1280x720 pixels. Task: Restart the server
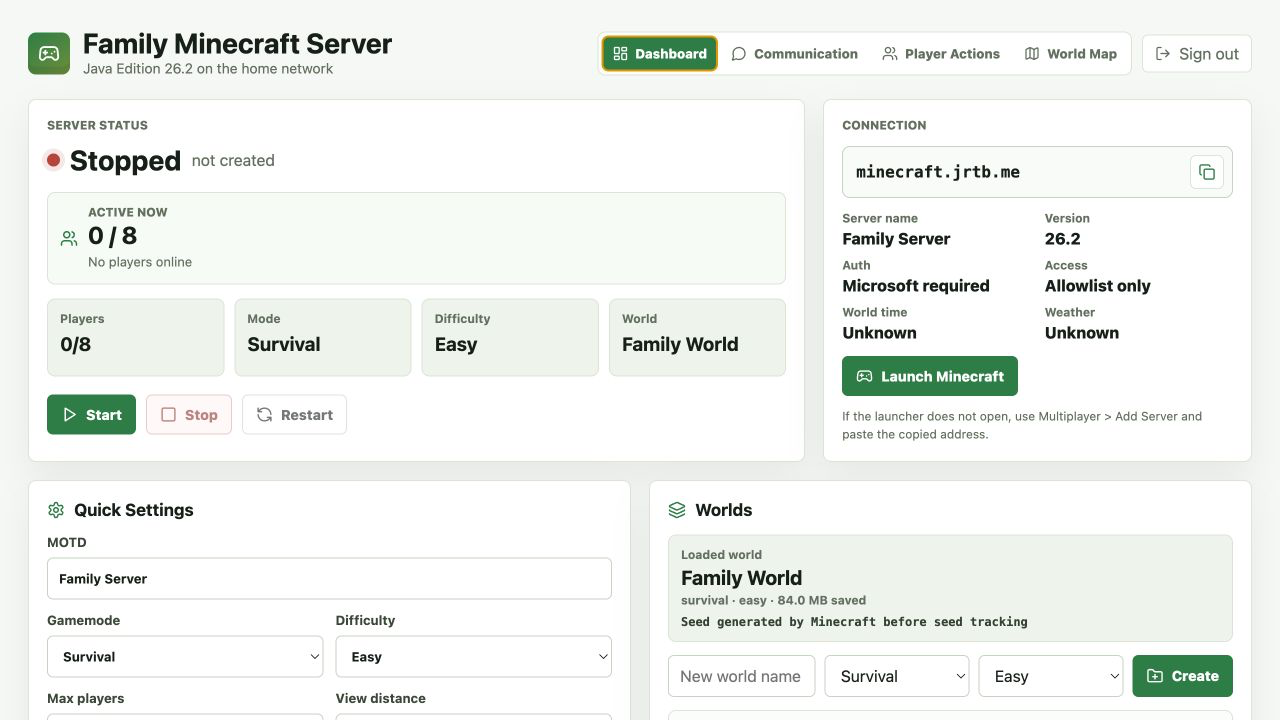coord(294,415)
